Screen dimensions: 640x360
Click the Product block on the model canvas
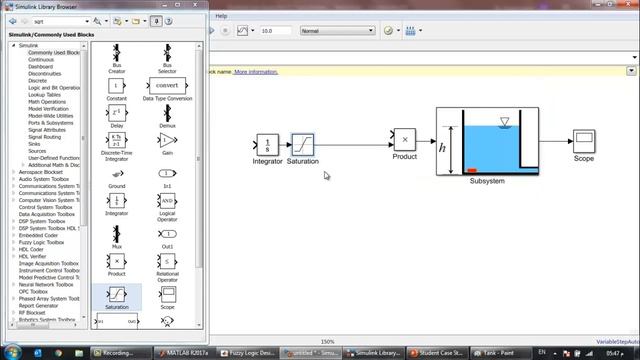[x=404, y=140]
